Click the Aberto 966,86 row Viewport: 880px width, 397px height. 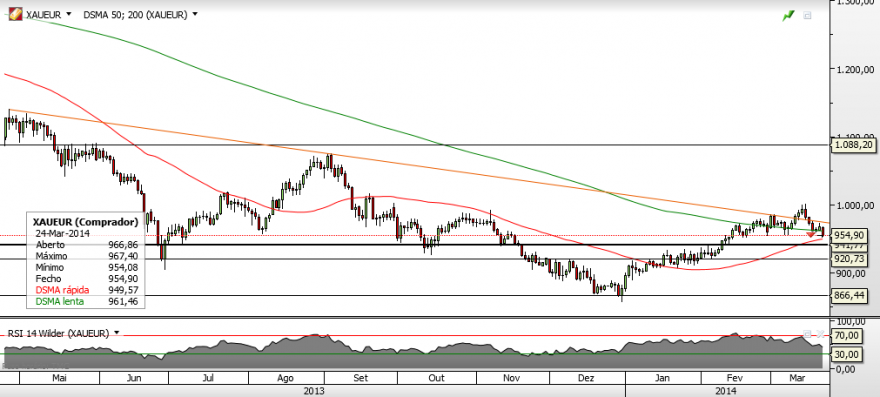pos(86,245)
